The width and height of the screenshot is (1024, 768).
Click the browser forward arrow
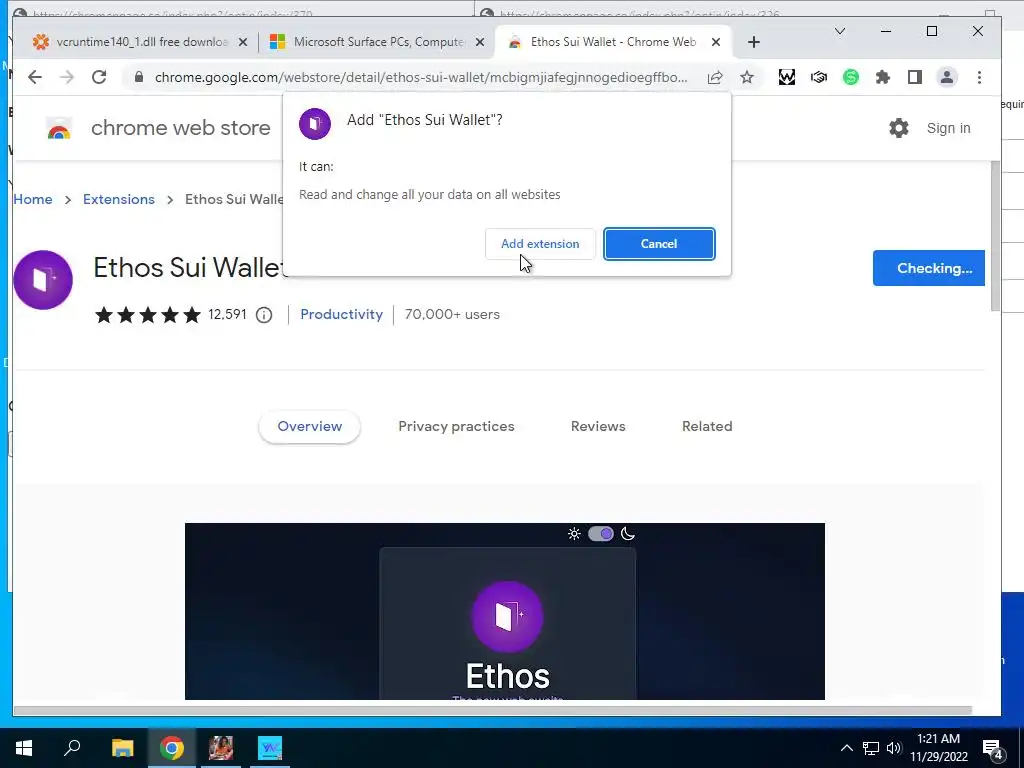[67, 77]
